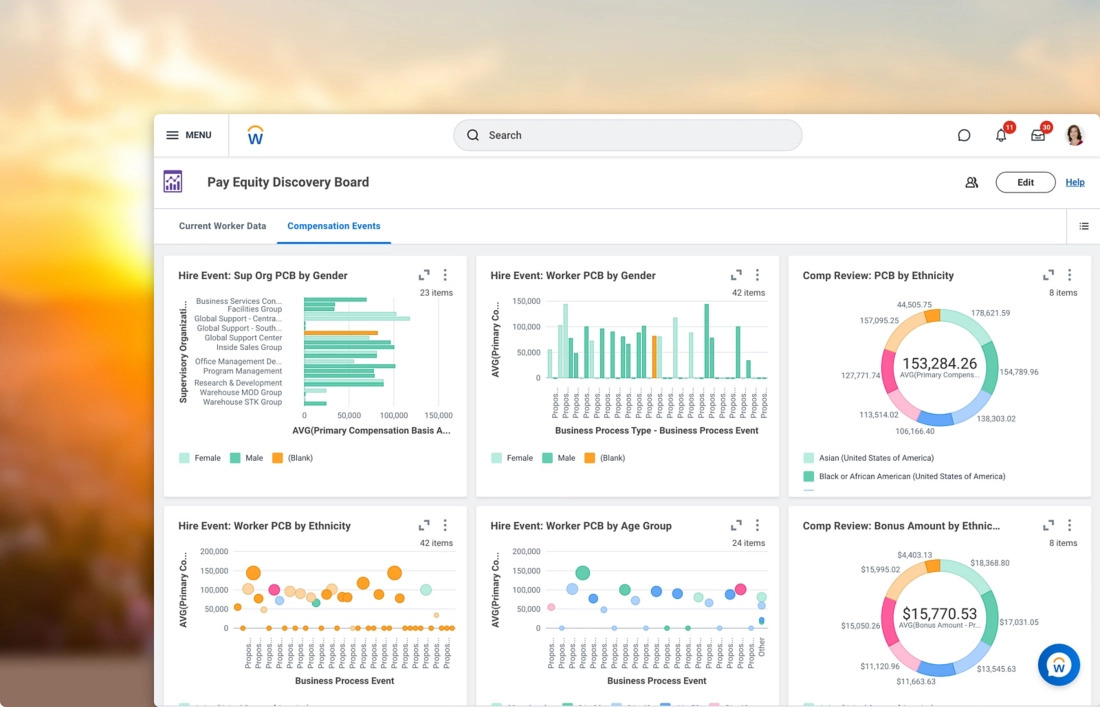Expand the Comp Review: PCB by Ethnicity chart

pos(1047,273)
